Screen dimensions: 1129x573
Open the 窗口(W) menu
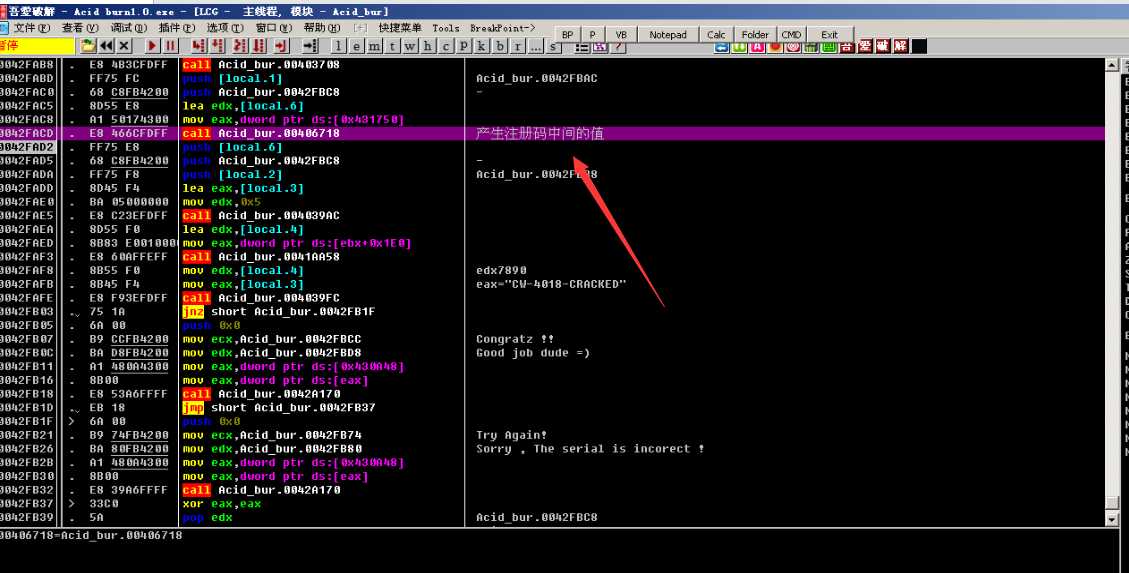[274, 27]
